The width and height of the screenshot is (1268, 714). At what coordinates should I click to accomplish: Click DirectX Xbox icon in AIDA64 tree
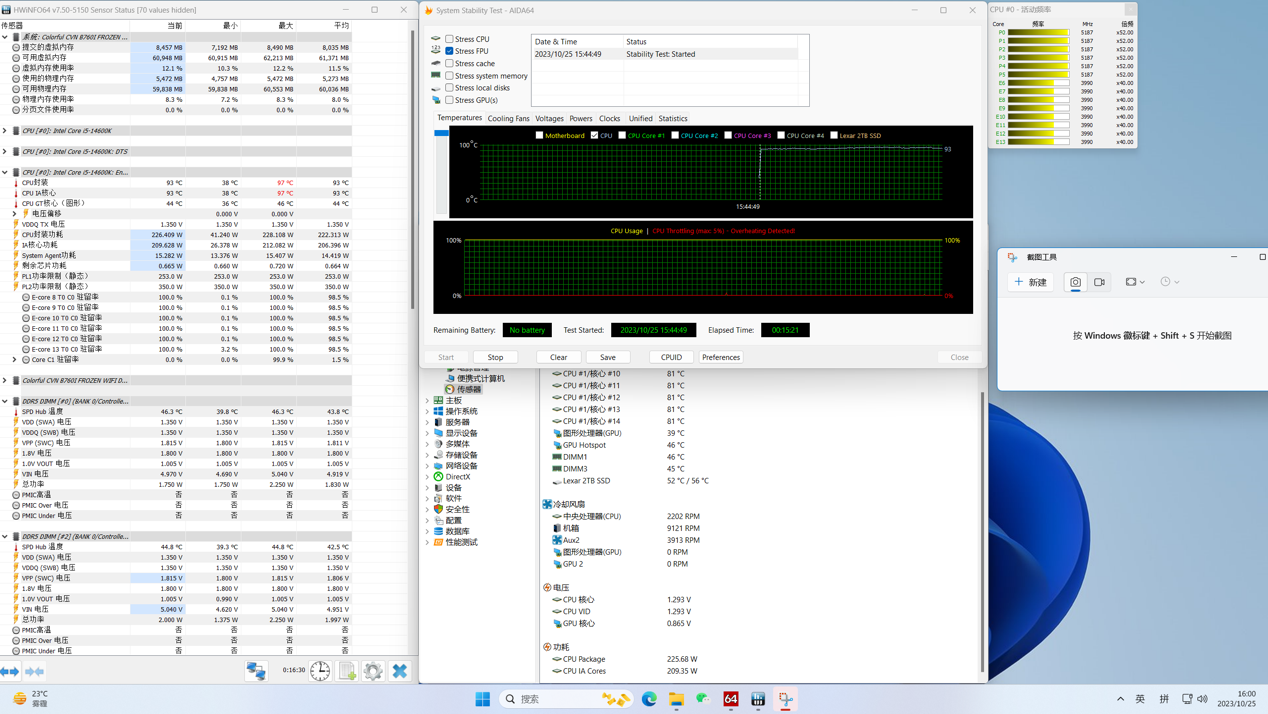coord(438,477)
